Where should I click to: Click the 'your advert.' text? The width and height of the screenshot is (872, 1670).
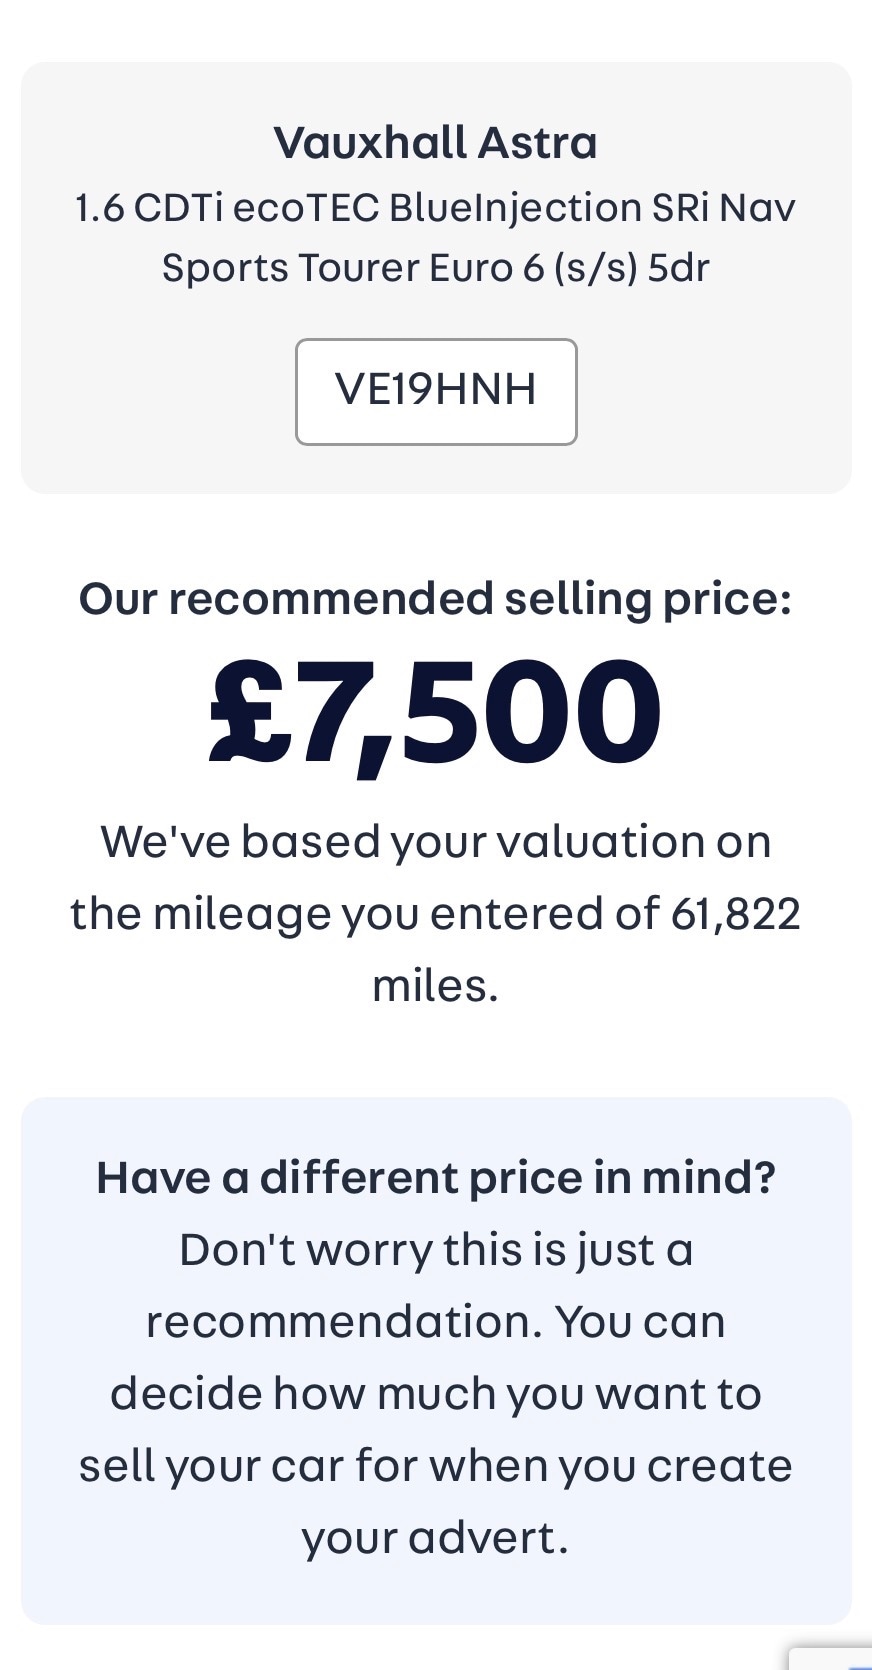coord(435,1538)
